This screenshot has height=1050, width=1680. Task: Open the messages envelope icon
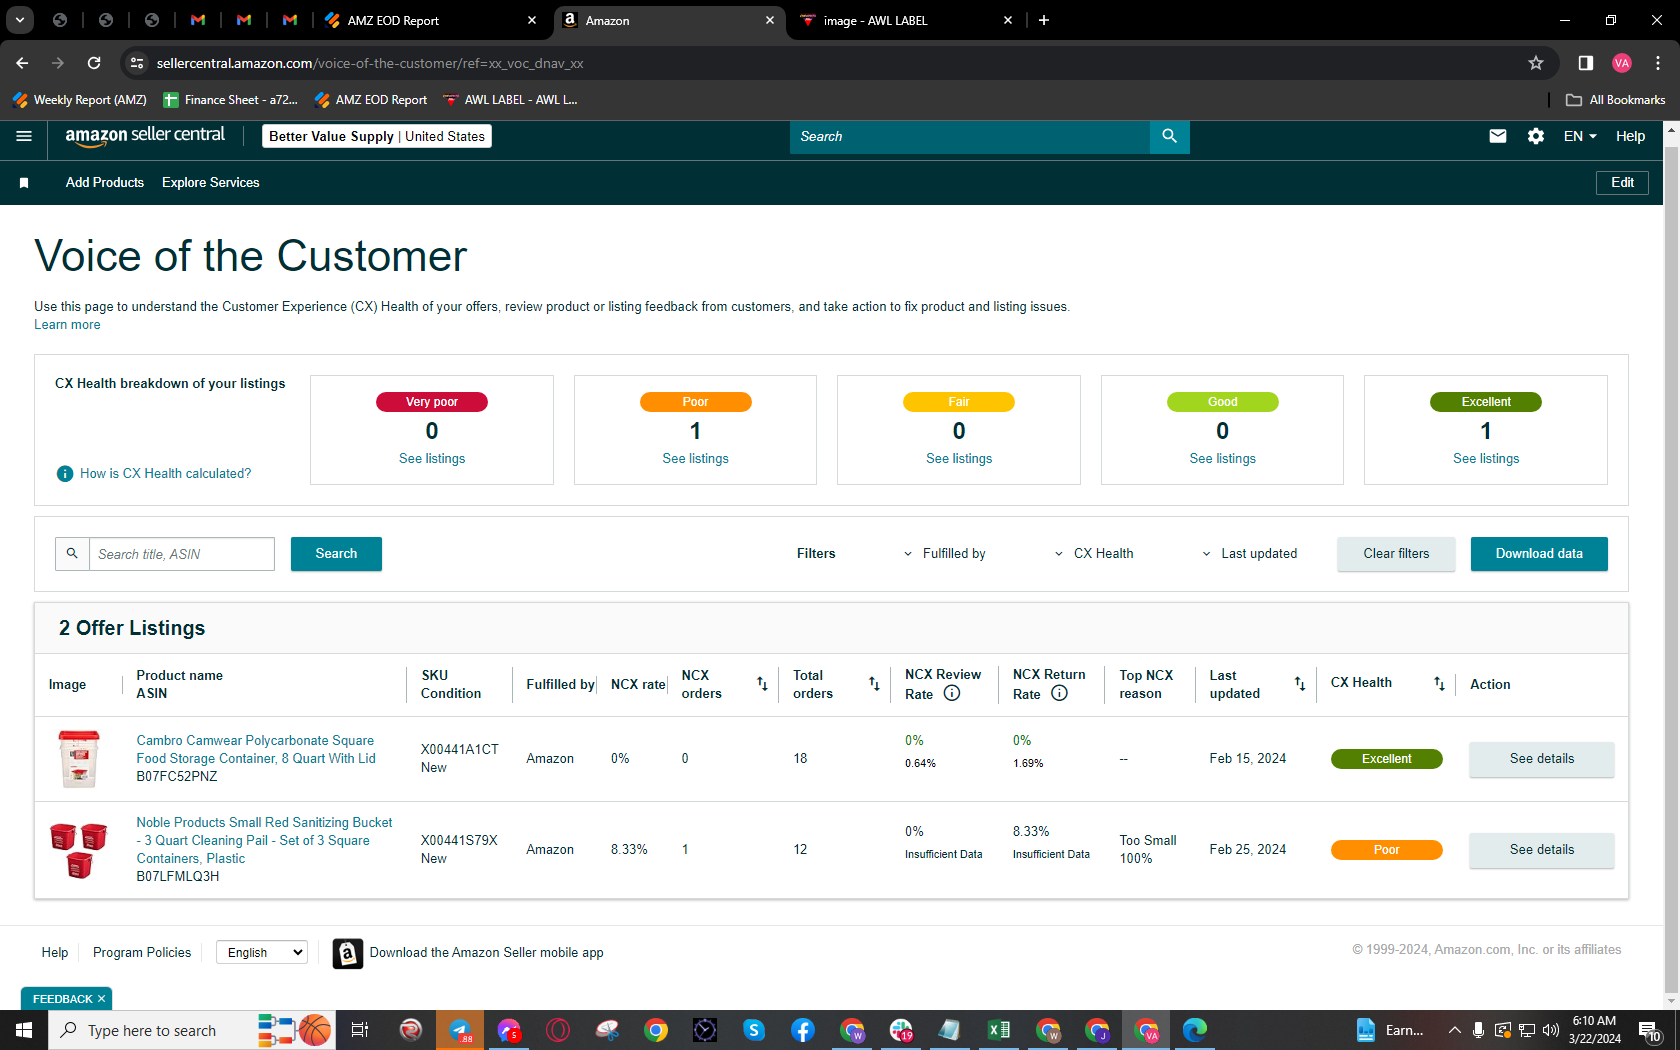tap(1498, 136)
